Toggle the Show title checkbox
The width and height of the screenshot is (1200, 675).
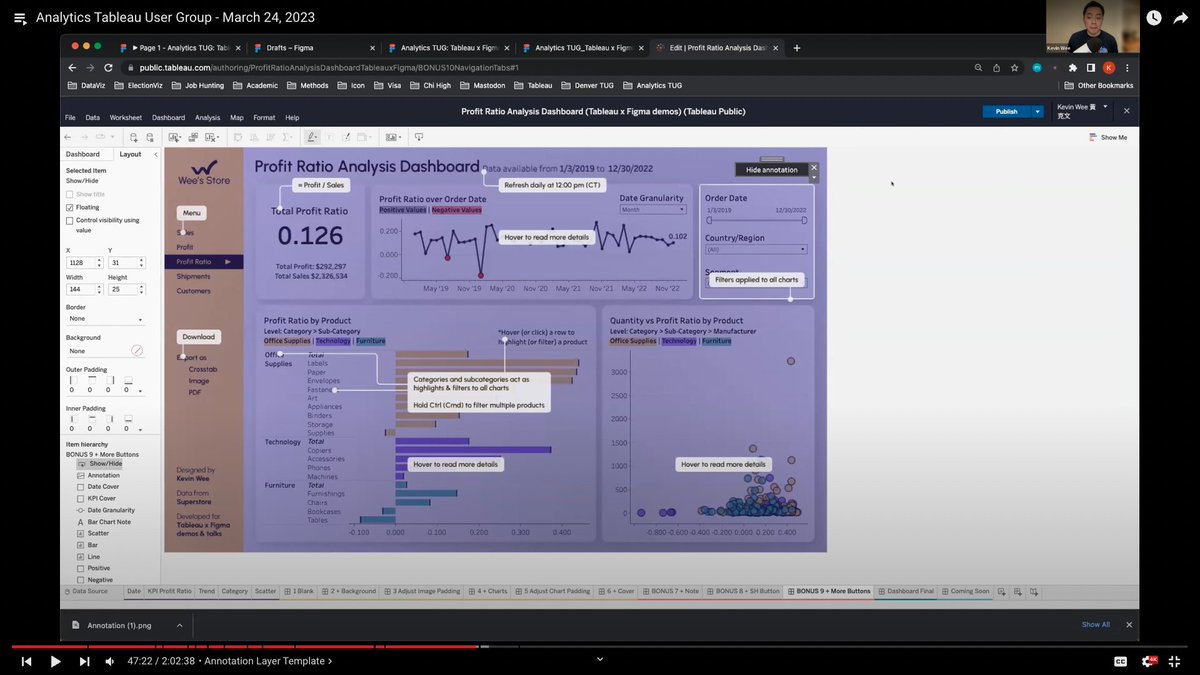point(70,194)
